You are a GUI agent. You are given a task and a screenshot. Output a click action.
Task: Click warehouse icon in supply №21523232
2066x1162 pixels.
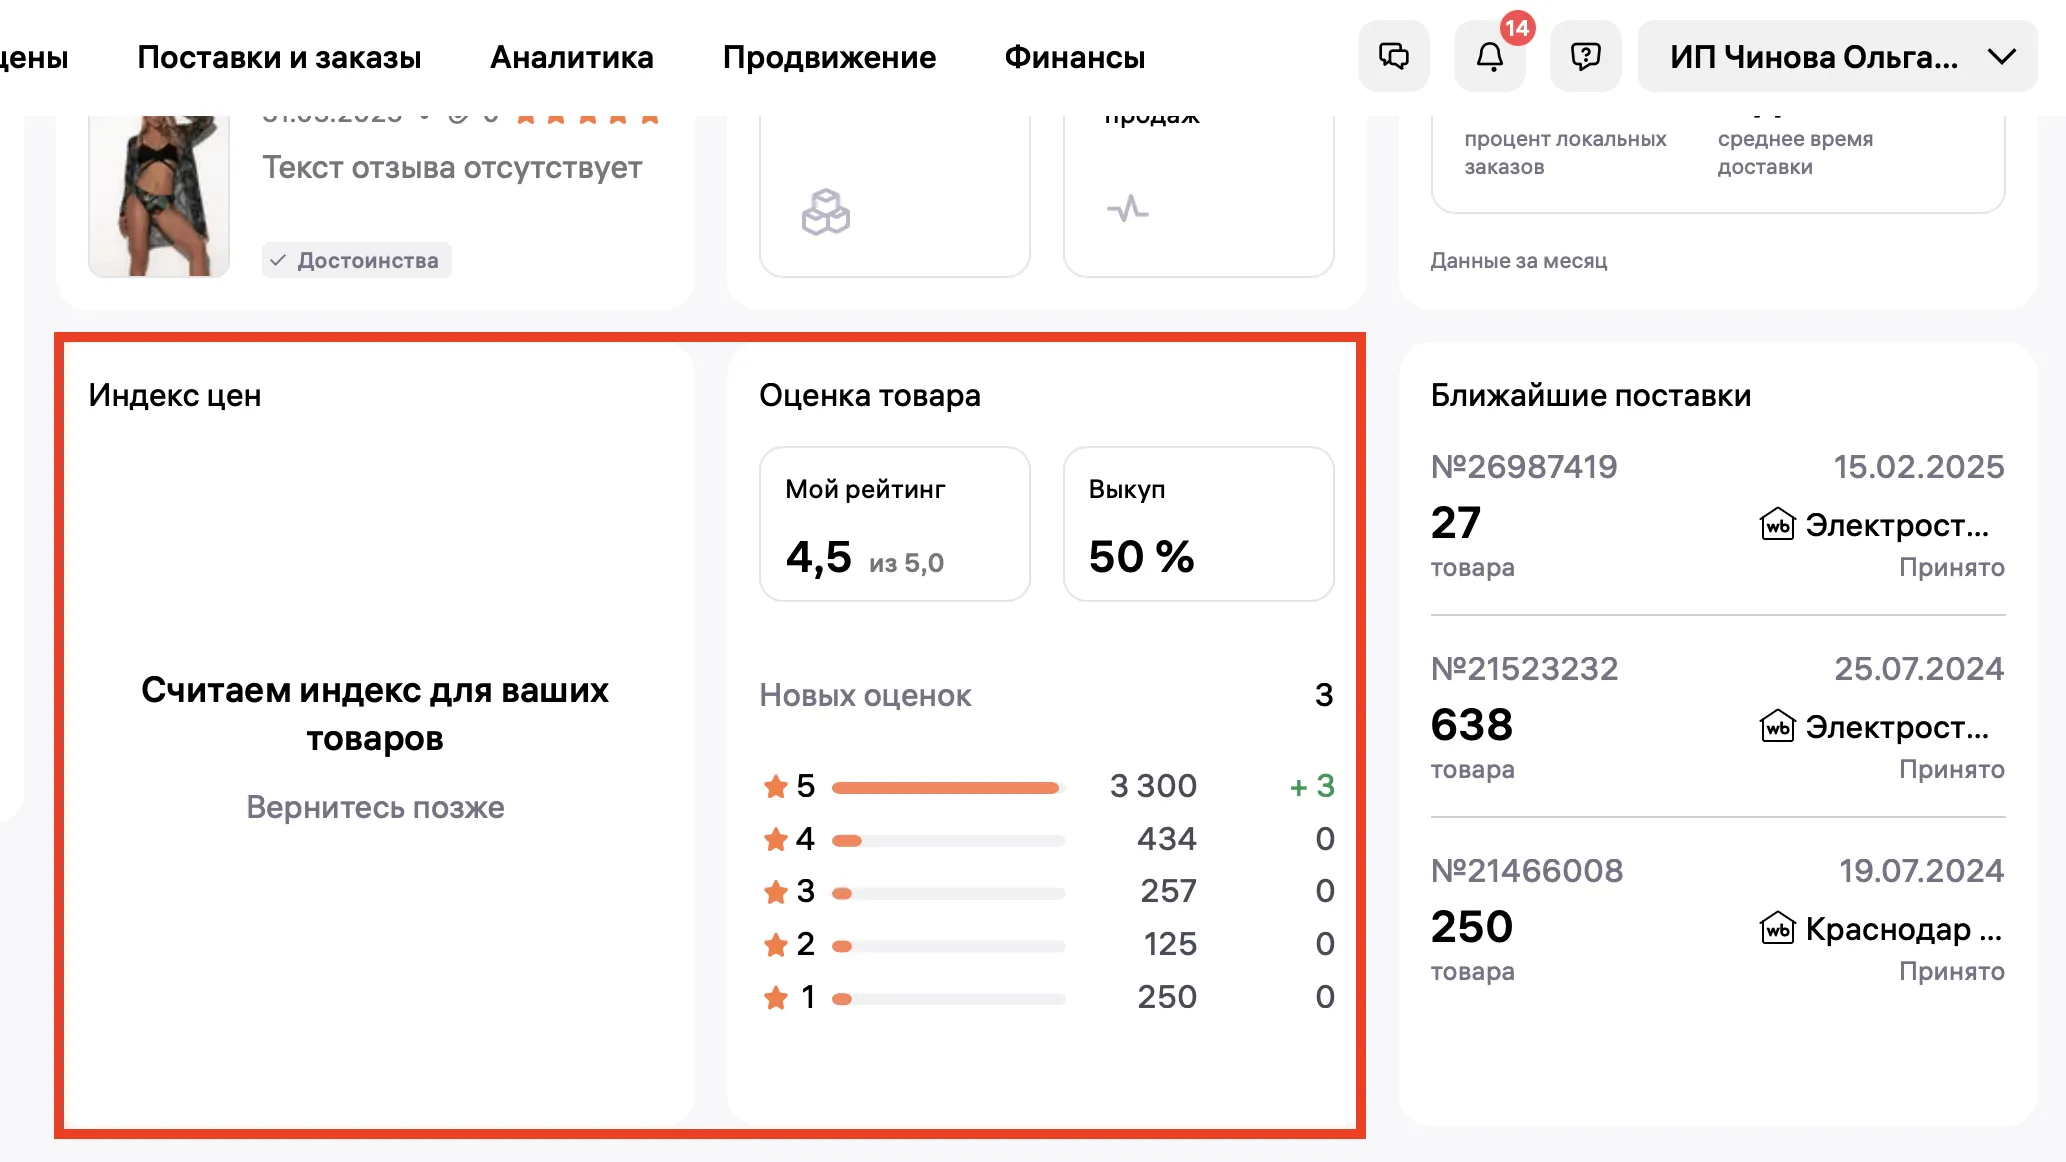[1777, 727]
